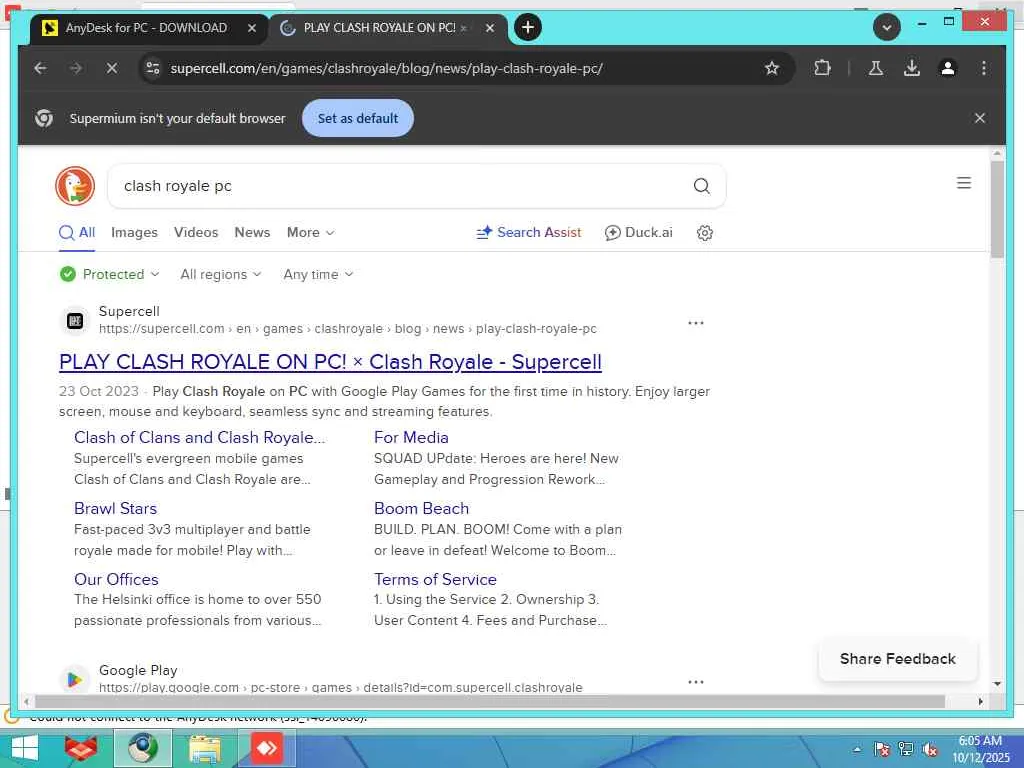The height and width of the screenshot is (768, 1024).
Task: Bookmark this page with the star
Action: tap(772, 68)
